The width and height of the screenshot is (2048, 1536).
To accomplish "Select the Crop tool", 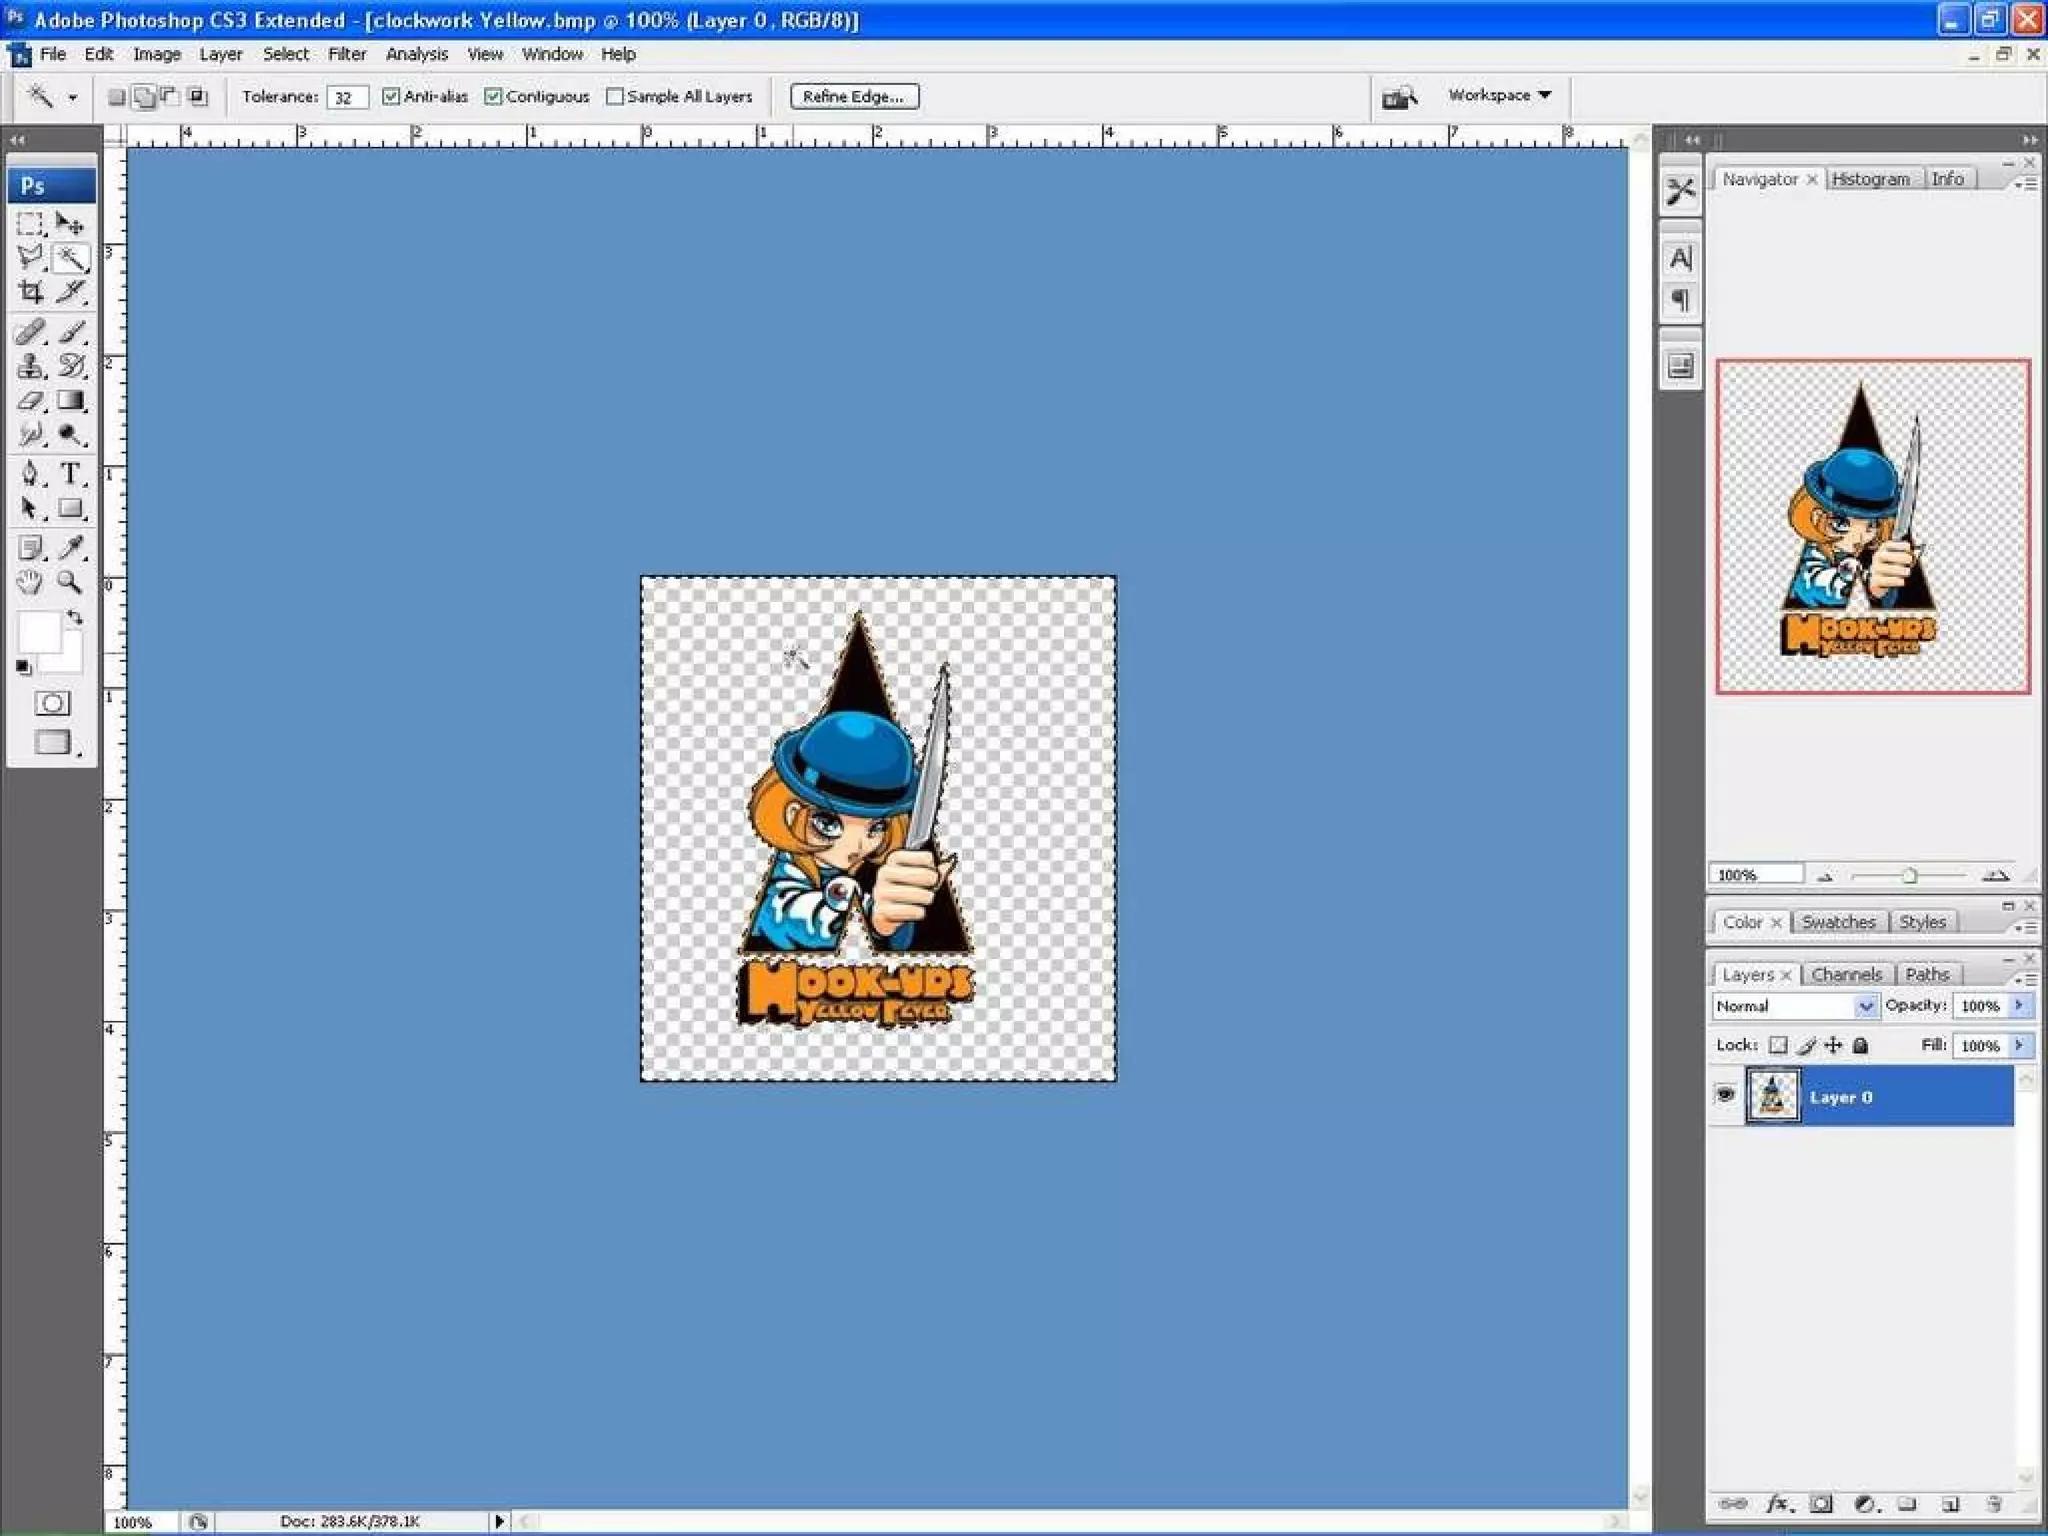I will pyautogui.click(x=30, y=292).
